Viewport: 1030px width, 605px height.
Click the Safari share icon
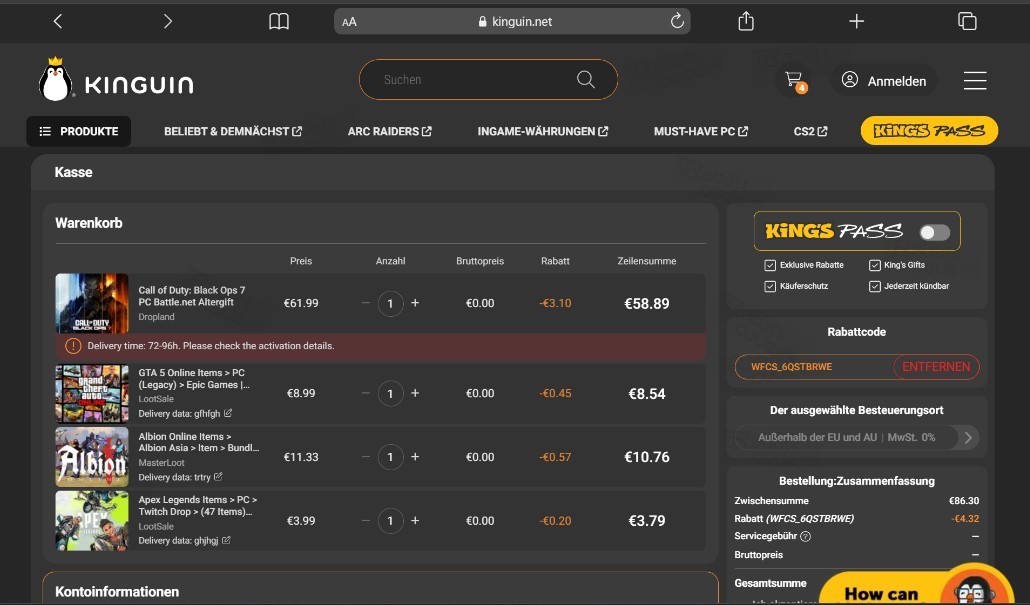(746, 21)
